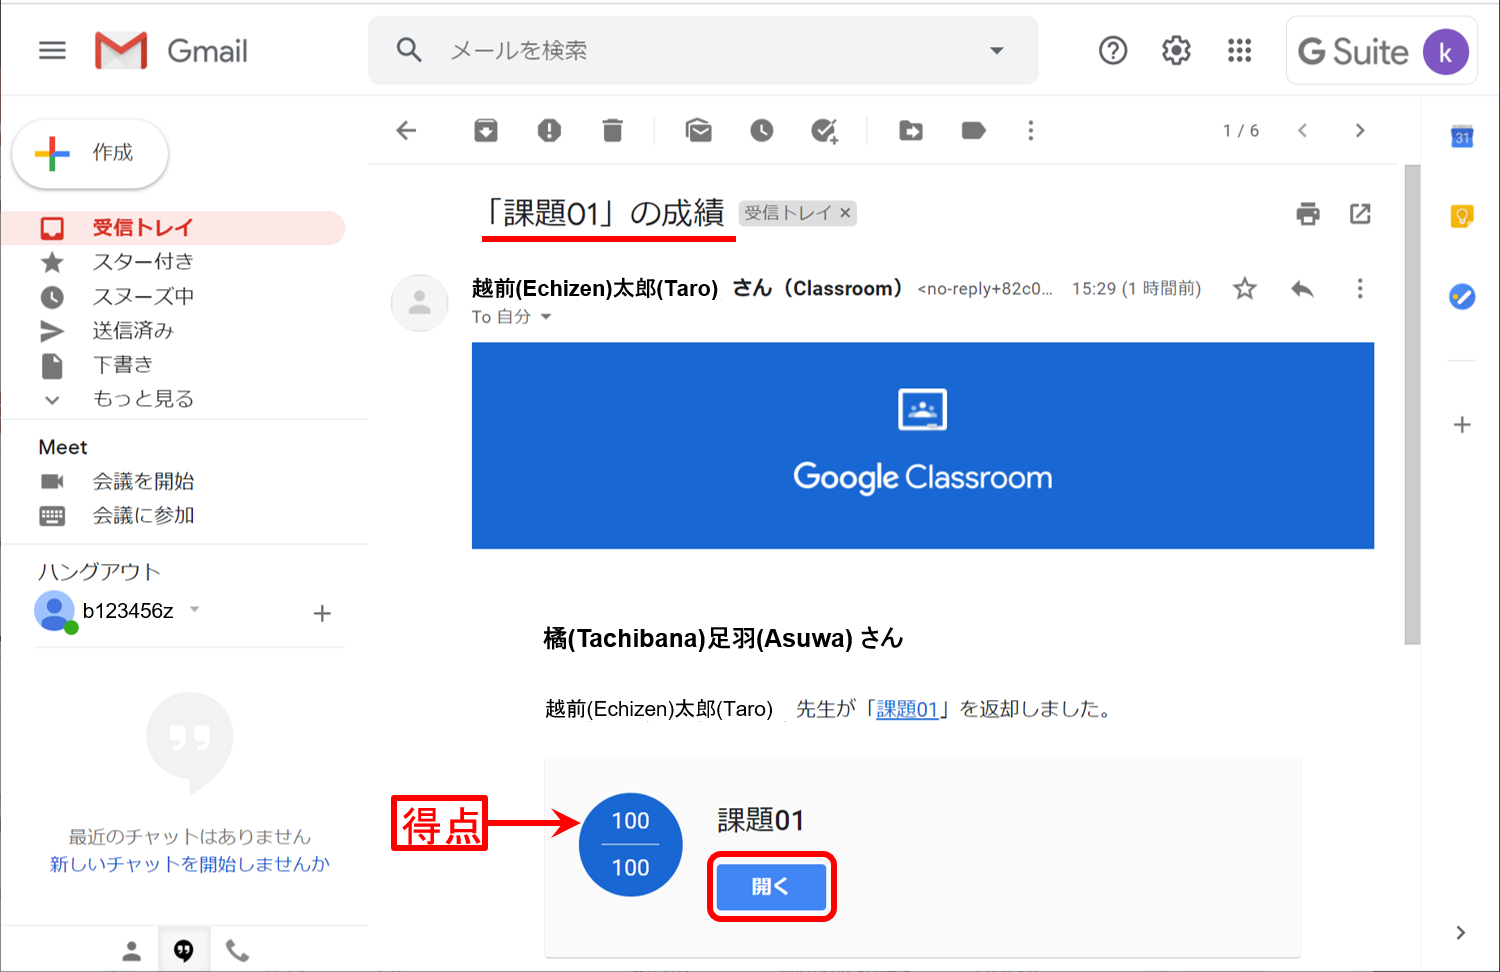Open 受信トレイ in the sidebar
The image size is (1500, 972).
[x=173, y=228]
